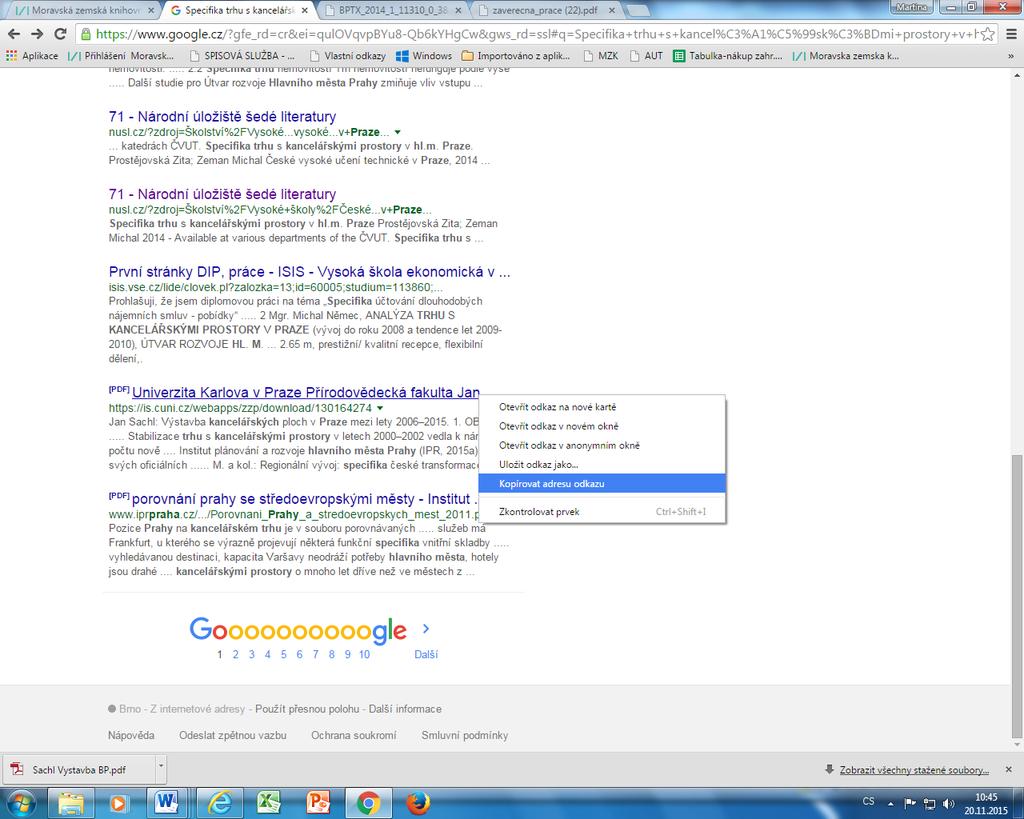Open the Tabulka-nákup zahr... bookmark
The image size is (1024, 819).
tap(728, 56)
